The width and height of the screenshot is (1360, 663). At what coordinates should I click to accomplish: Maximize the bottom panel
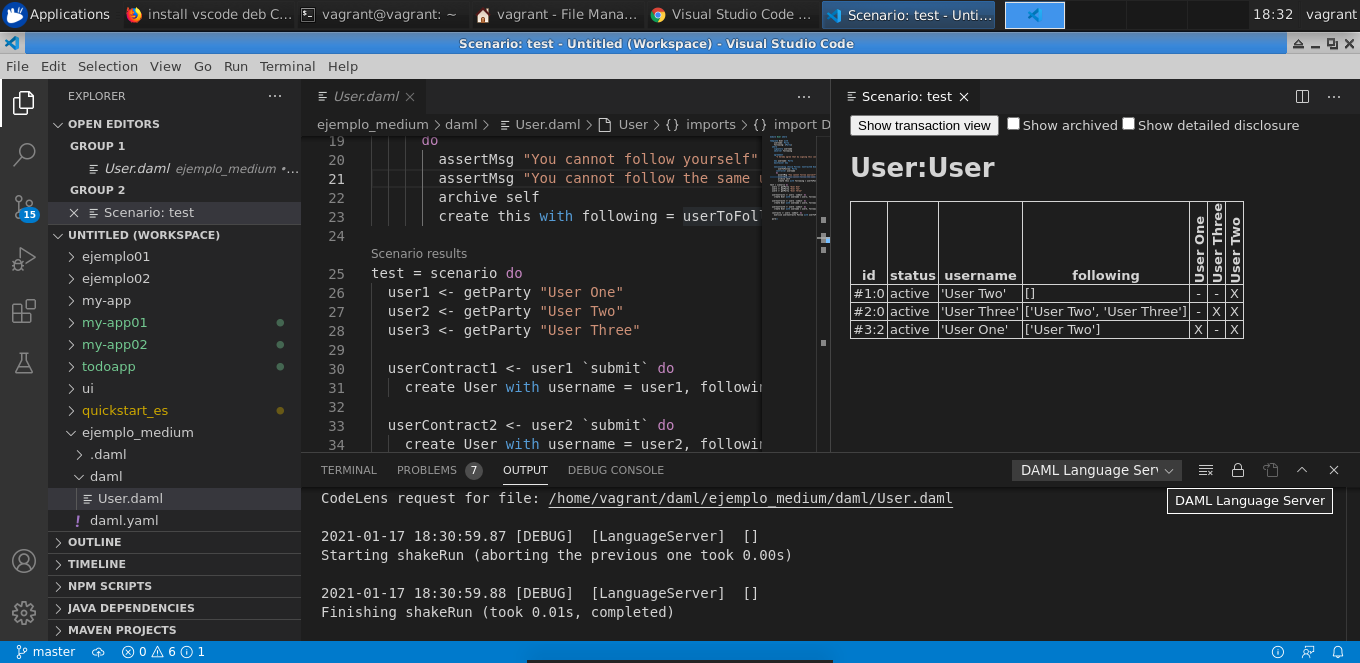(1302, 470)
